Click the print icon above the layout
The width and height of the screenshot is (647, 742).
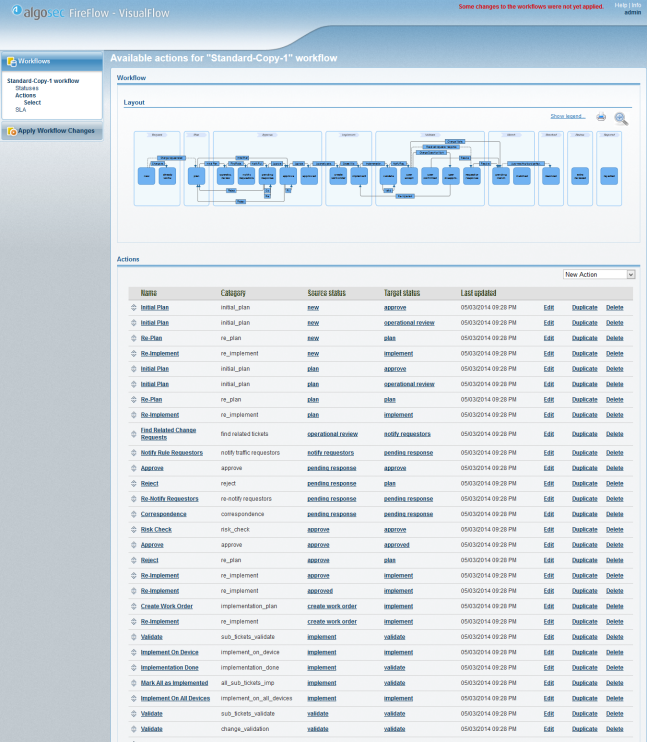click(x=601, y=117)
